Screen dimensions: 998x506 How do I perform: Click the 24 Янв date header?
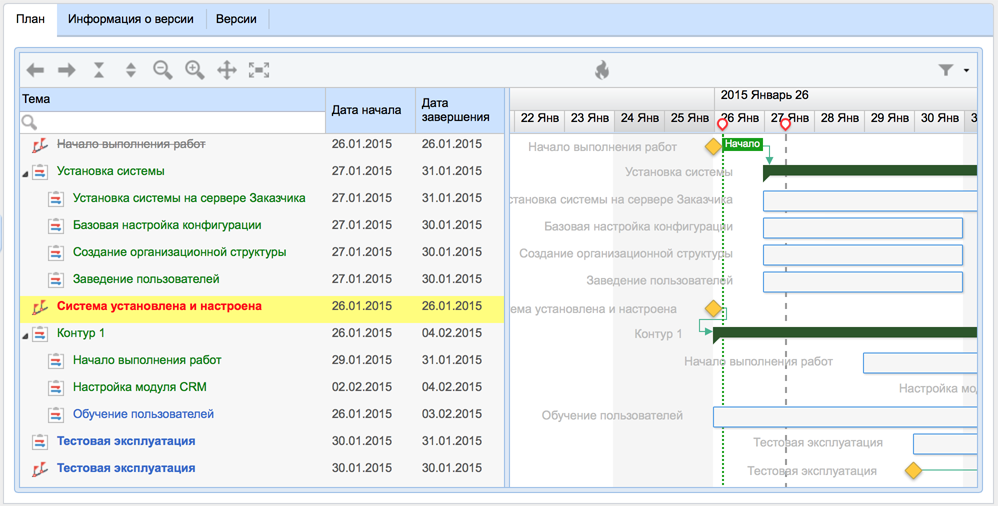640,118
